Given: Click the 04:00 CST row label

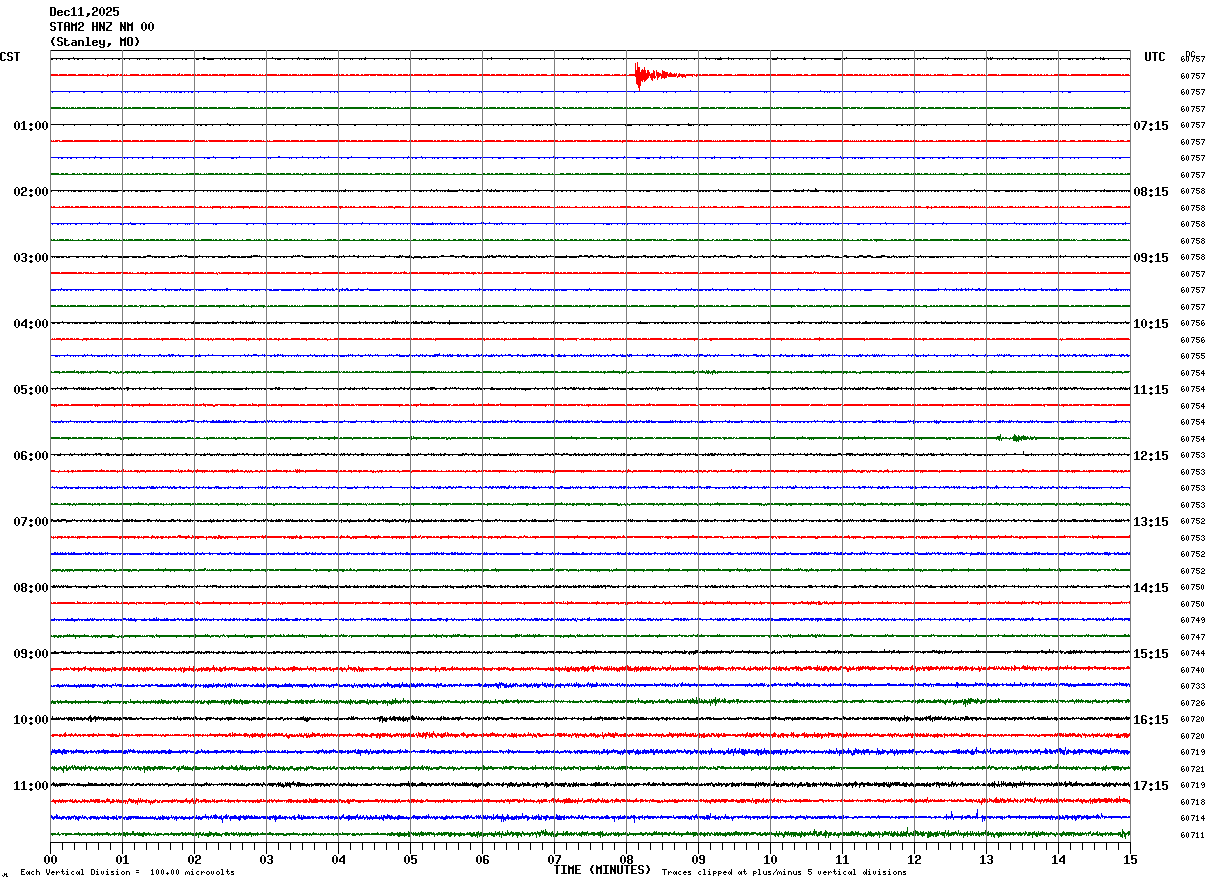Looking at the screenshot, I should point(31,323).
